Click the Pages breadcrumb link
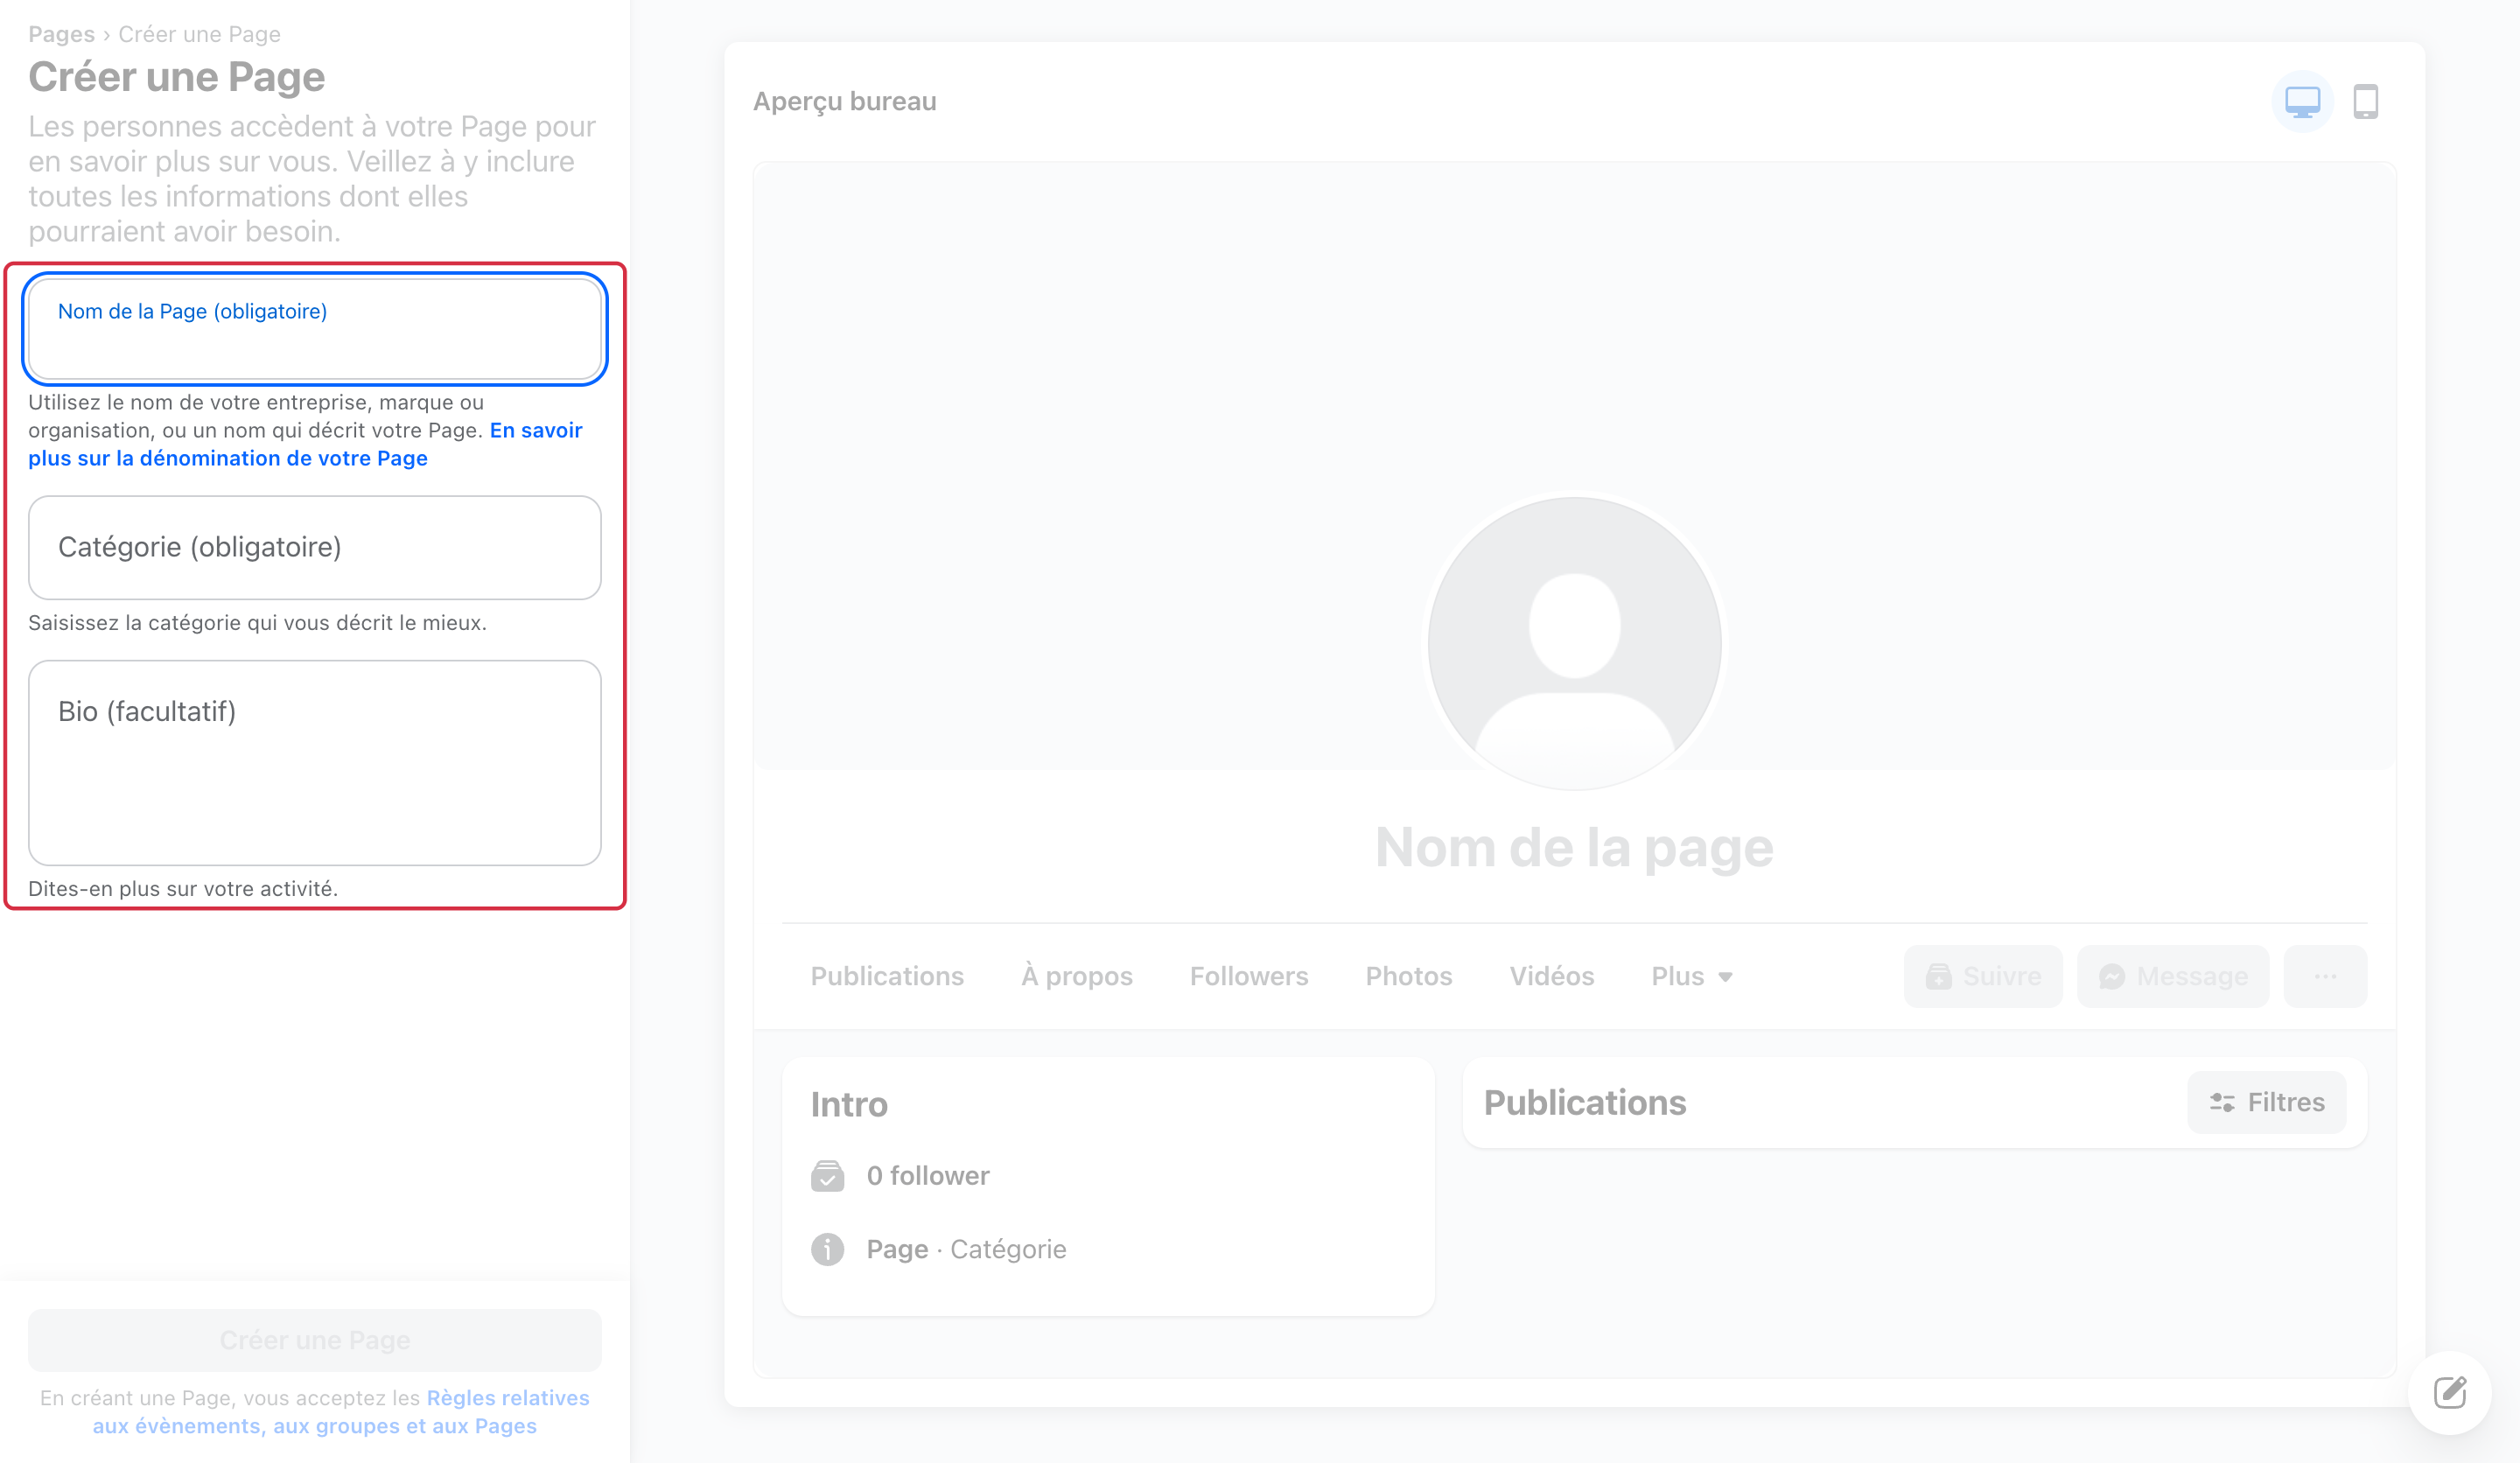Screen dimensions: 2520x1463 [x=61, y=34]
